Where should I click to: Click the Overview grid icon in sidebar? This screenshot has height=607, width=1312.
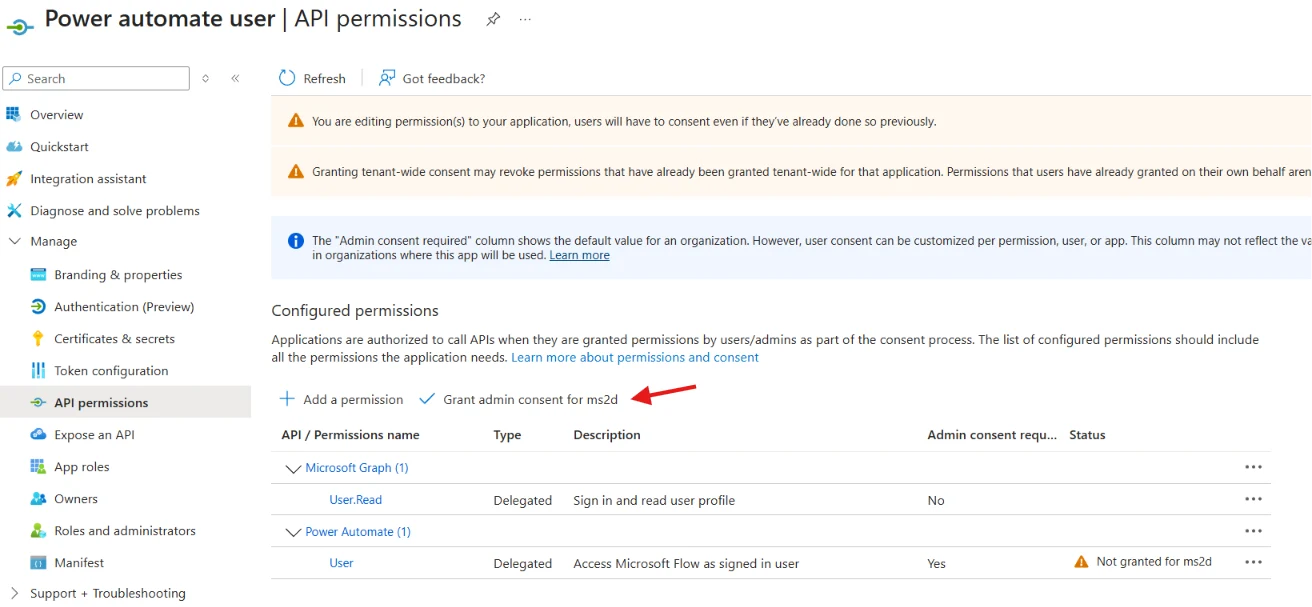click(14, 114)
